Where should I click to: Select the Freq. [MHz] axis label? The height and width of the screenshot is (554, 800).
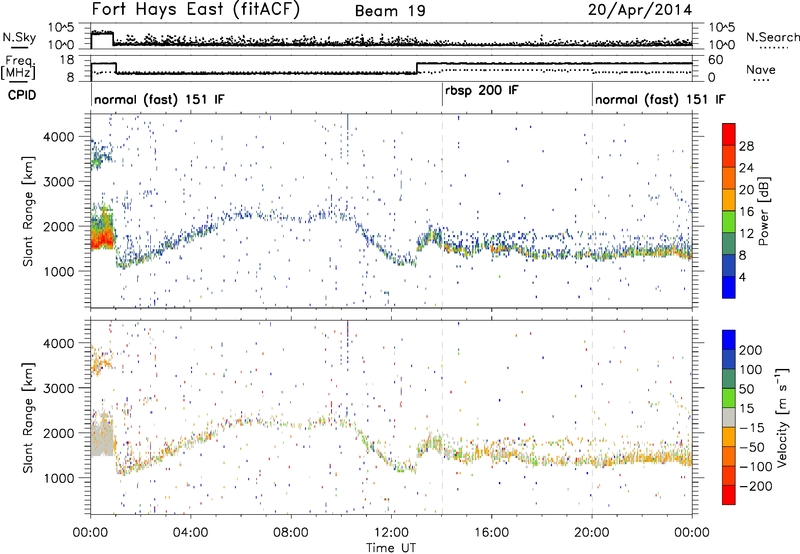pos(19,67)
